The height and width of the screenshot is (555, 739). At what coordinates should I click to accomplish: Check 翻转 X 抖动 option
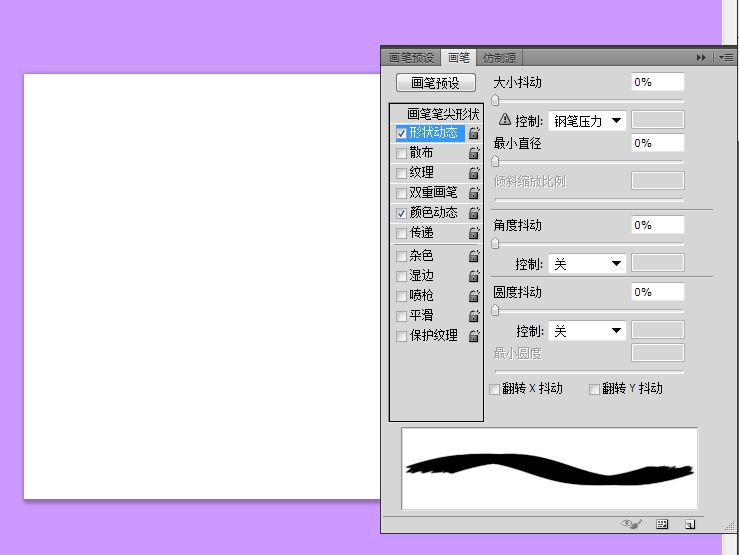[494, 389]
